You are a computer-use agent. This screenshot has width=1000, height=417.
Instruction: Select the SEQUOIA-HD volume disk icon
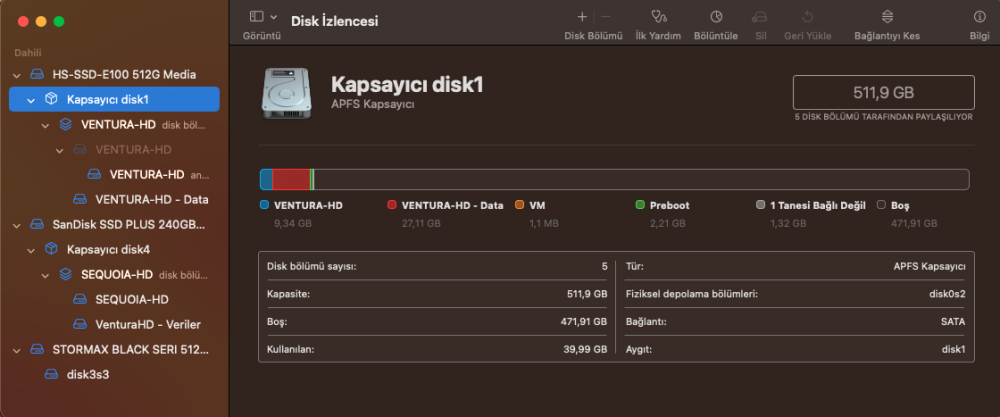(x=79, y=300)
